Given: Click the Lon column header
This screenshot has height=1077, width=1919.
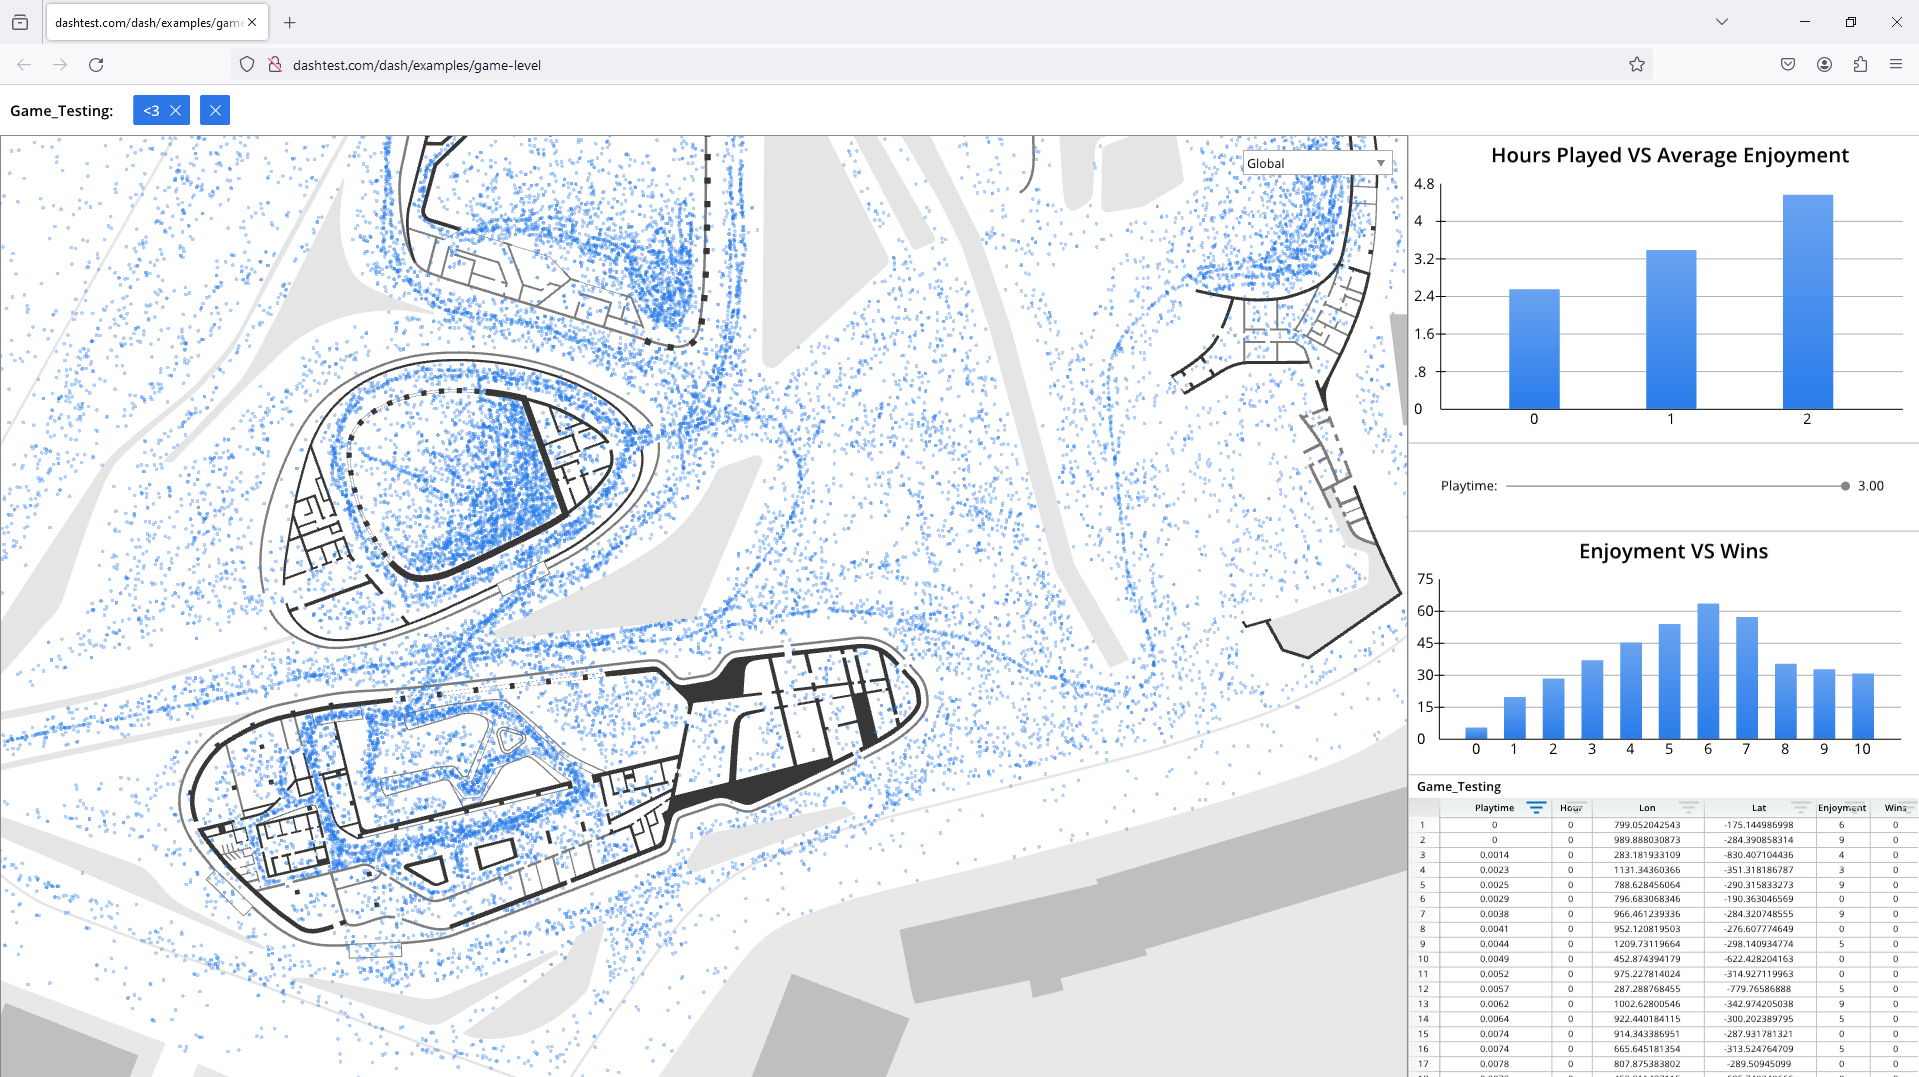Looking at the screenshot, I should [1647, 808].
